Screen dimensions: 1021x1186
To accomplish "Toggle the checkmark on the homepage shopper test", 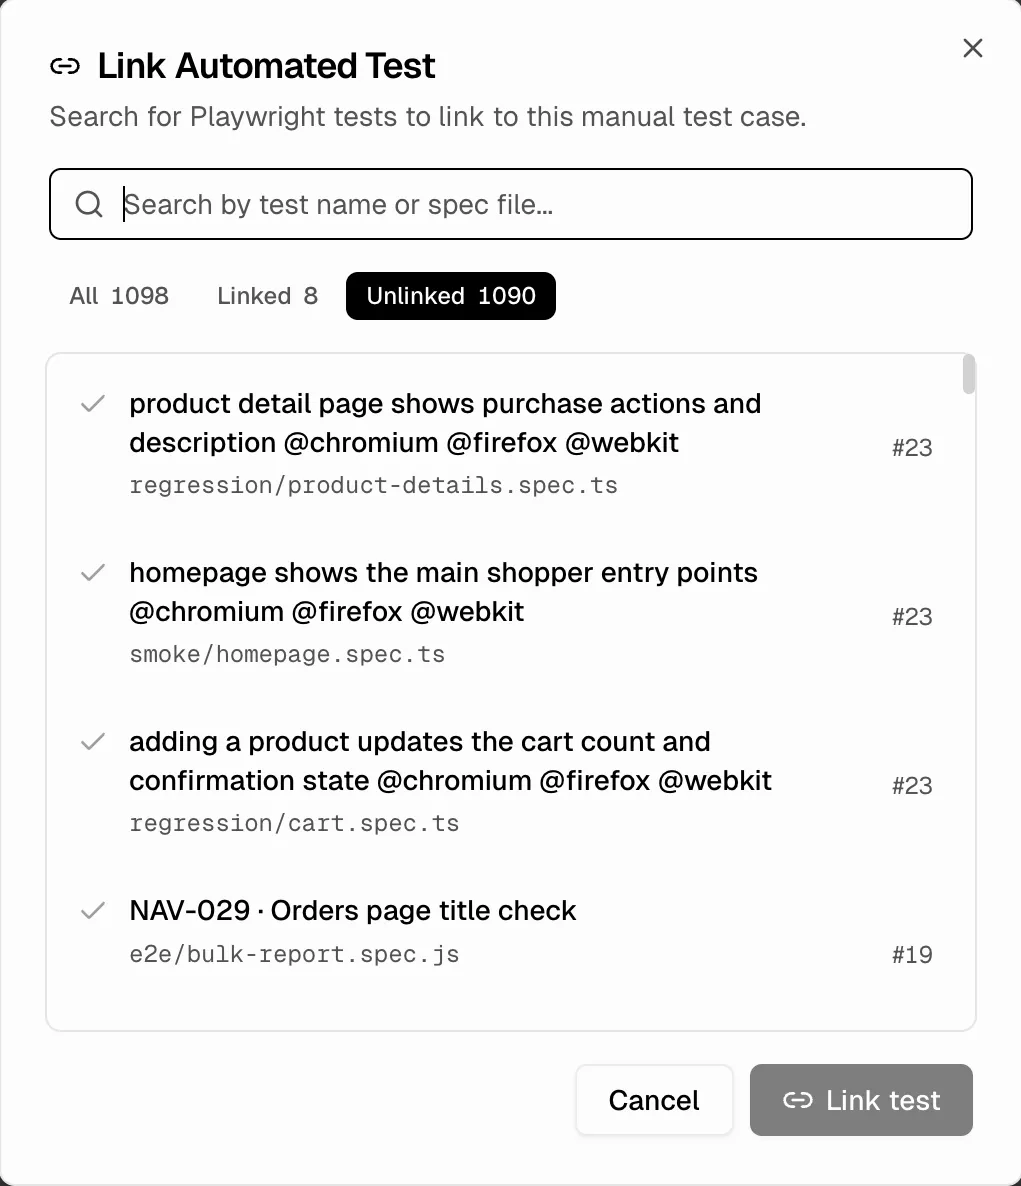I will pyautogui.click(x=91, y=573).
